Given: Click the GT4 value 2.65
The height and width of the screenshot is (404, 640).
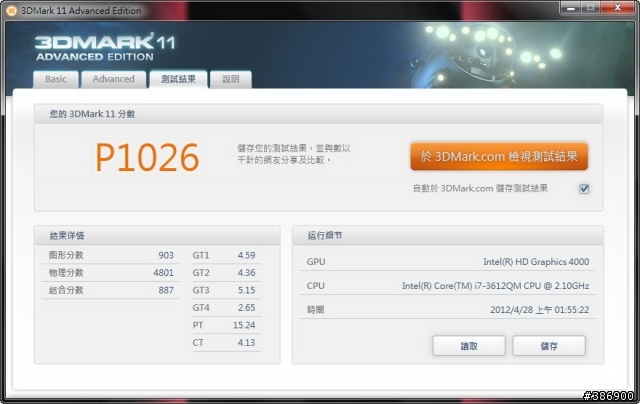Looking at the screenshot, I should [x=246, y=308].
